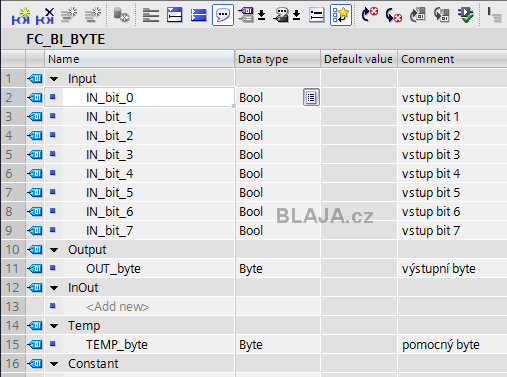Click the FC_BI_BYTE block title
The height and width of the screenshot is (377, 507).
[66, 39]
